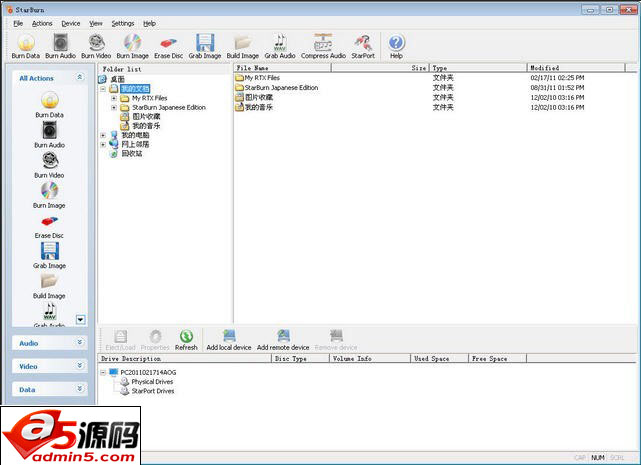Expand My RTX Files tree node
The width and height of the screenshot is (641, 465).
[114, 98]
